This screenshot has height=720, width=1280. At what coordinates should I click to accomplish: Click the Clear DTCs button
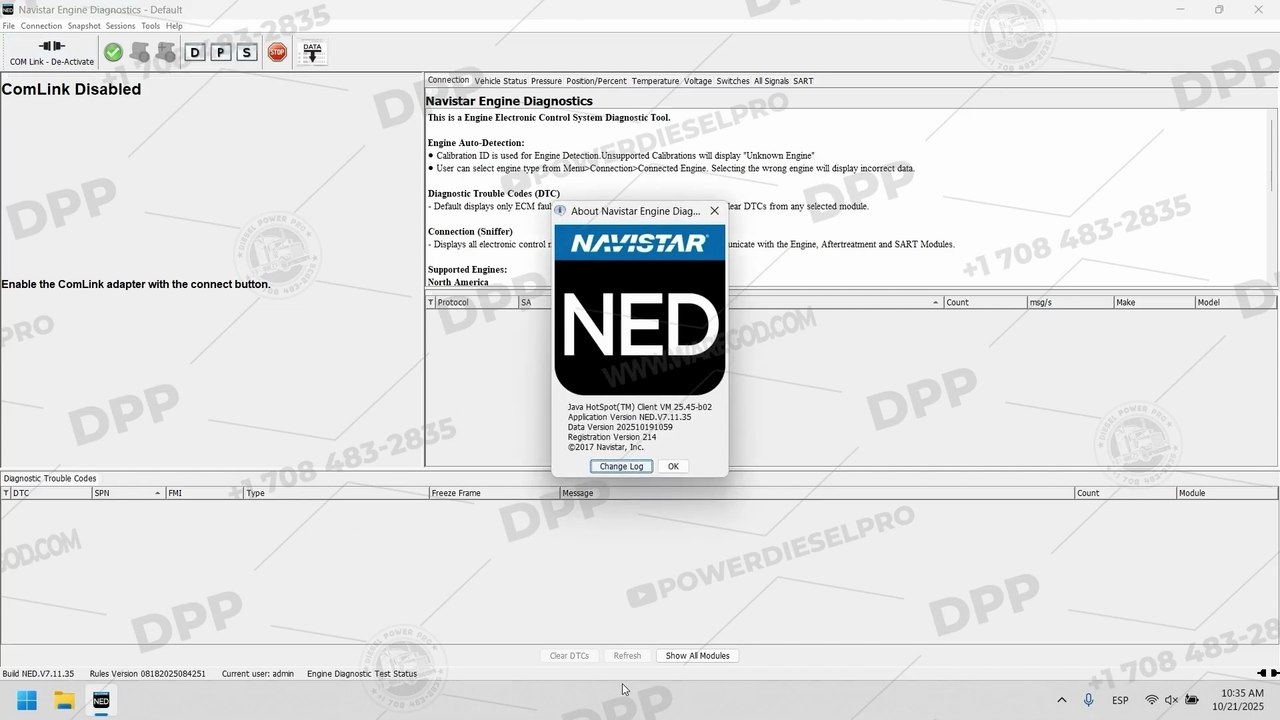click(x=569, y=656)
